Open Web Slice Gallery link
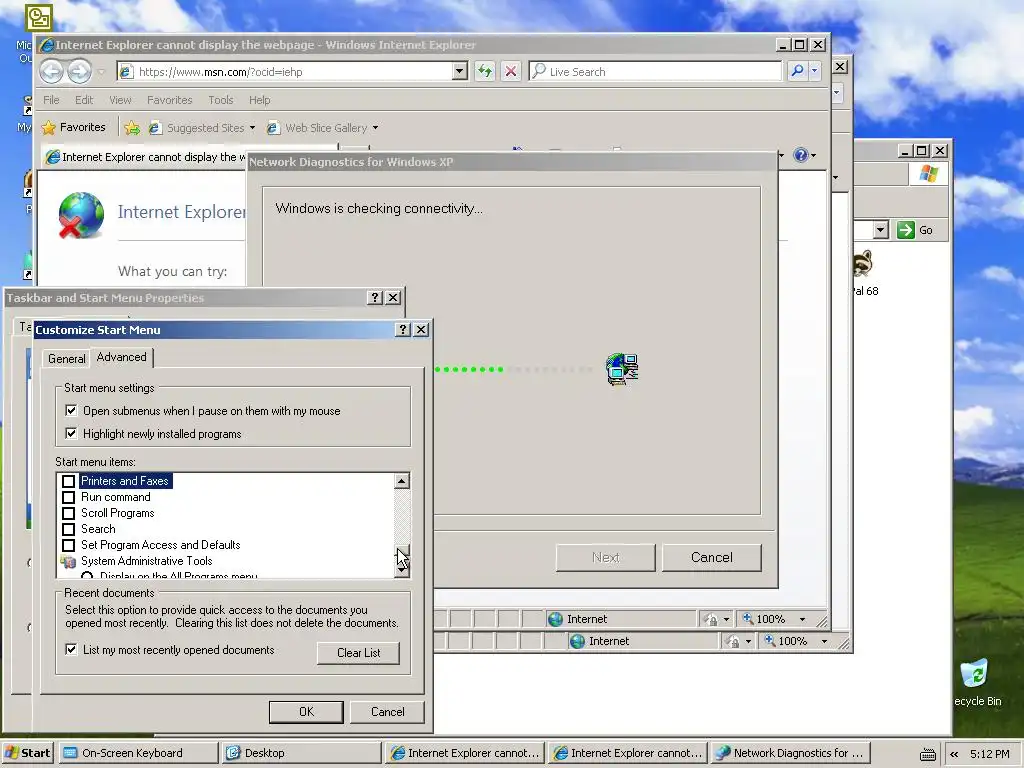The height and width of the screenshot is (768, 1024). 326,128
